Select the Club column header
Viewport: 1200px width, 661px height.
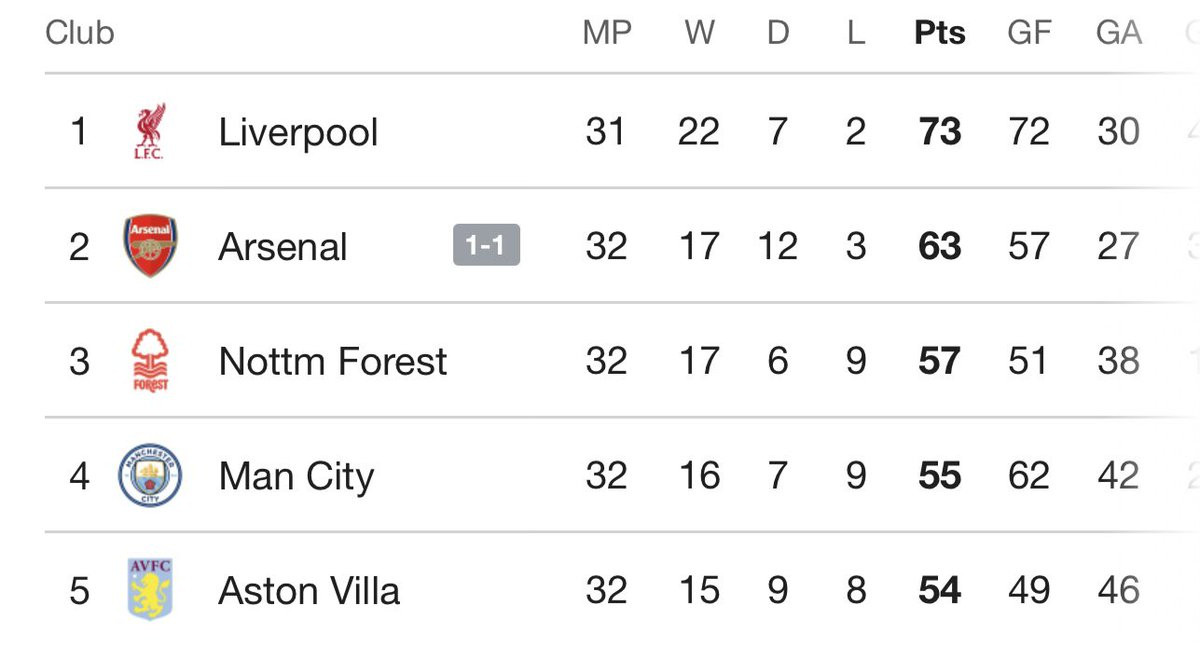[80, 33]
